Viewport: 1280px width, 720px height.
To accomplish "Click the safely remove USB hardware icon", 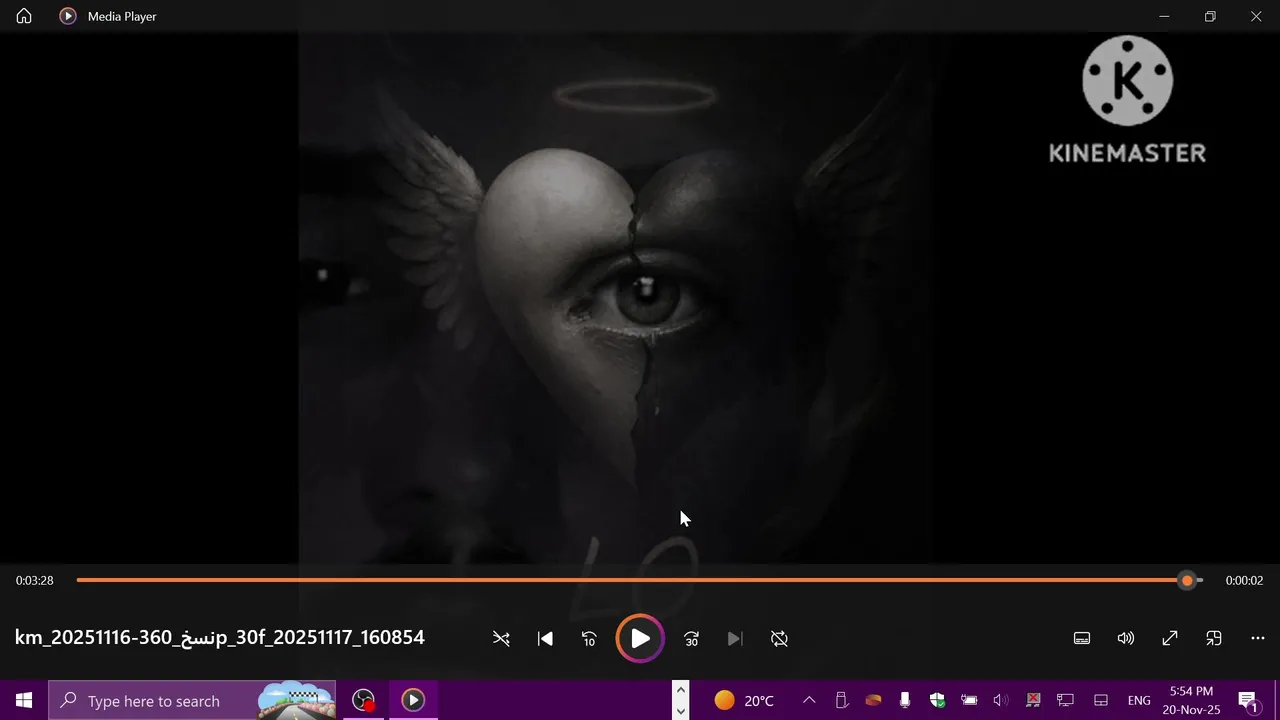I will 841,700.
